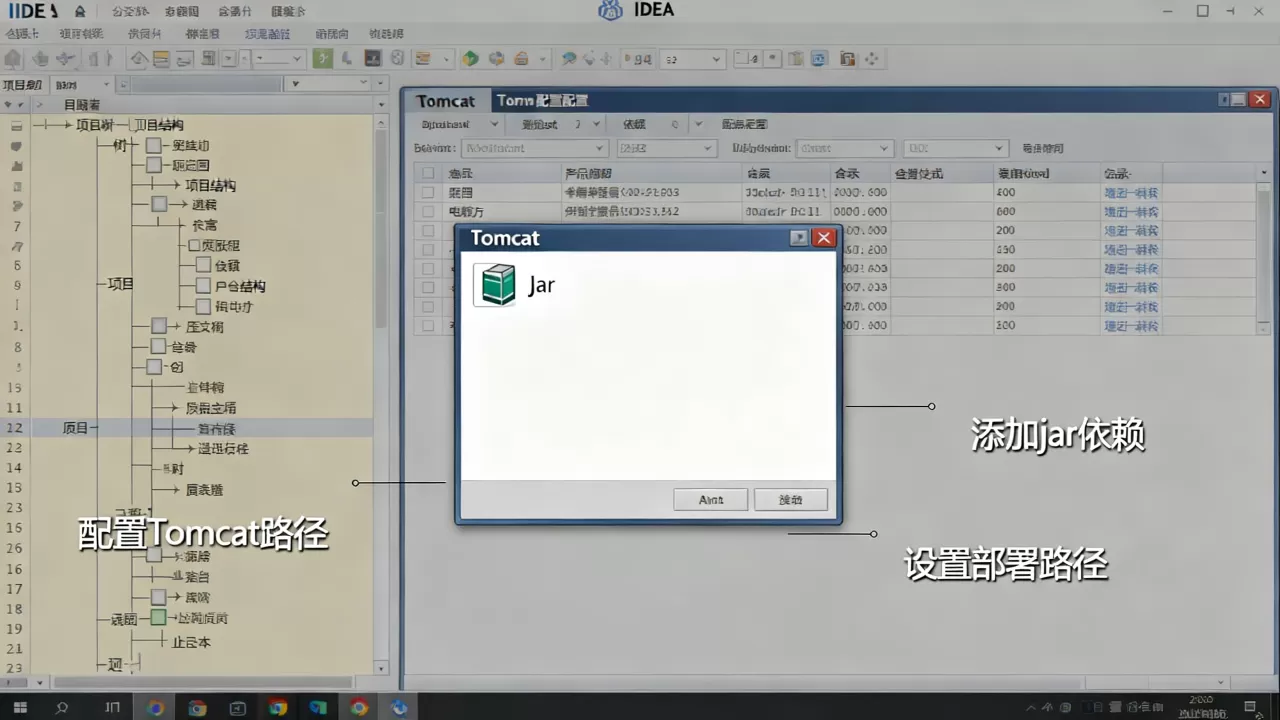This screenshot has width=1280, height=720.
Task: Open the blue link in the 350 row
Action: click(x=1131, y=249)
